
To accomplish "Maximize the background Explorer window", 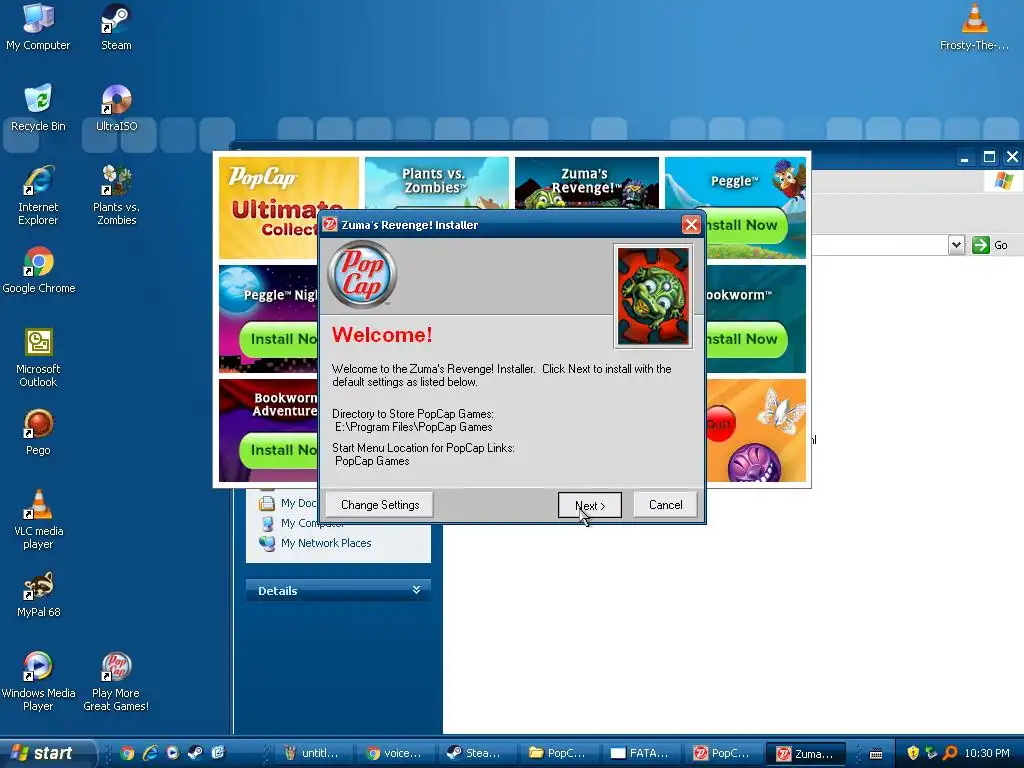I will [x=989, y=157].
